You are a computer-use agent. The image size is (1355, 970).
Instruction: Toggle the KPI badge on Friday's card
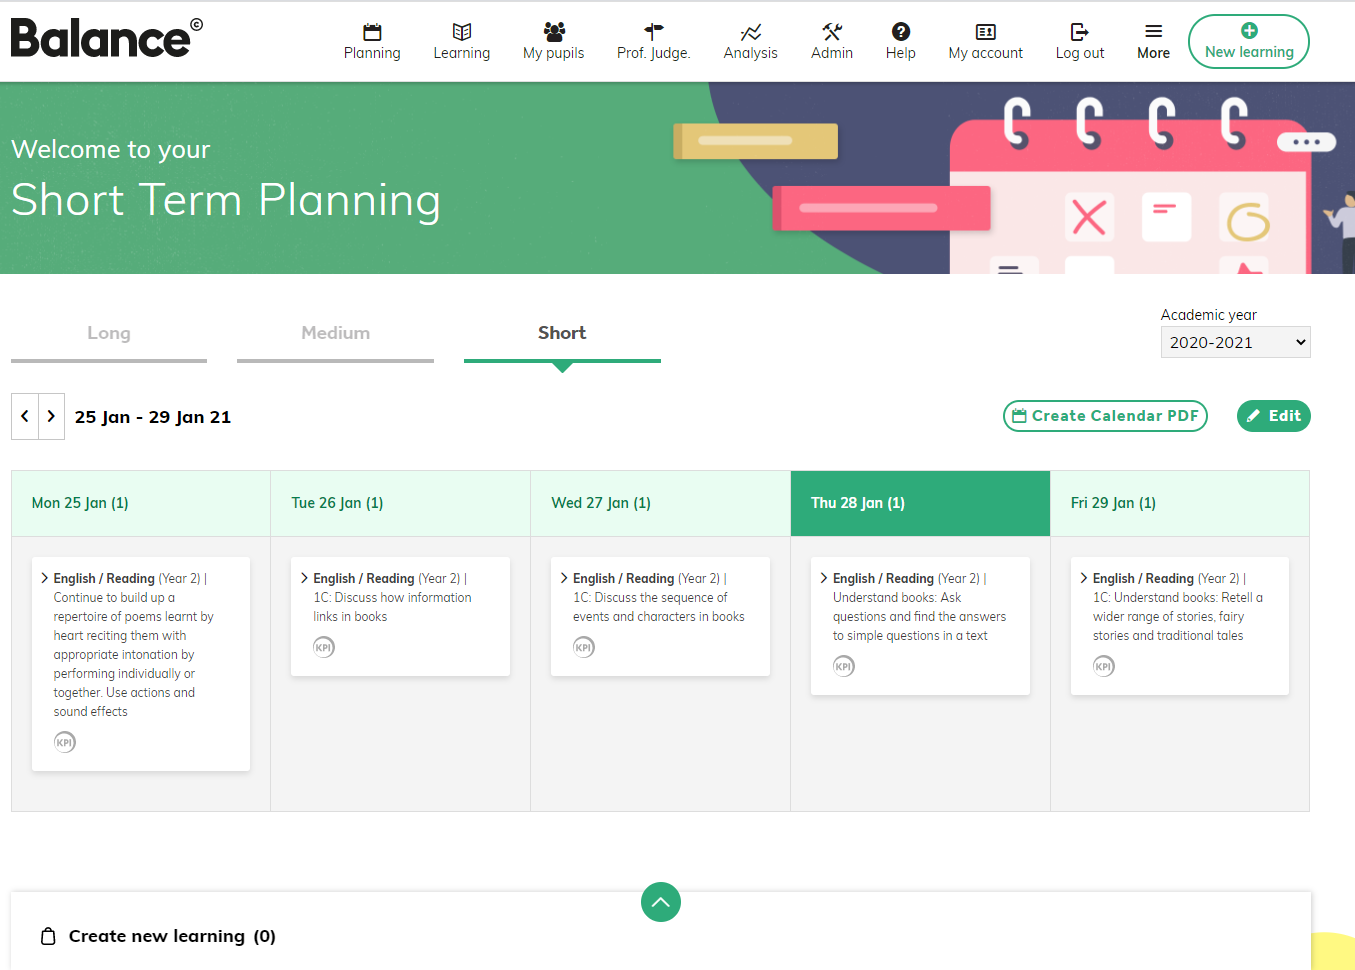[1104, 666]
